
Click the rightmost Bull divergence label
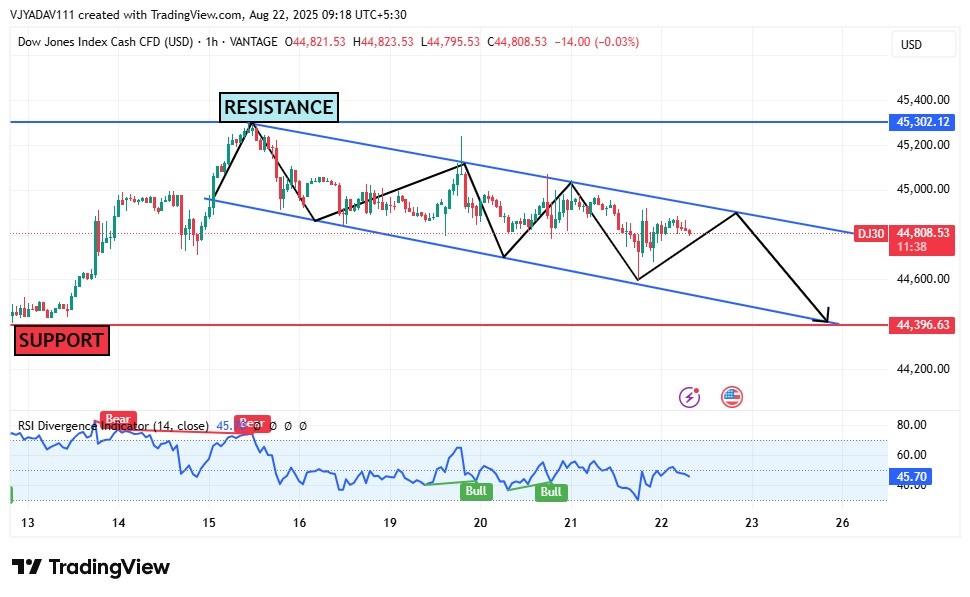click(x=550, y=492)
